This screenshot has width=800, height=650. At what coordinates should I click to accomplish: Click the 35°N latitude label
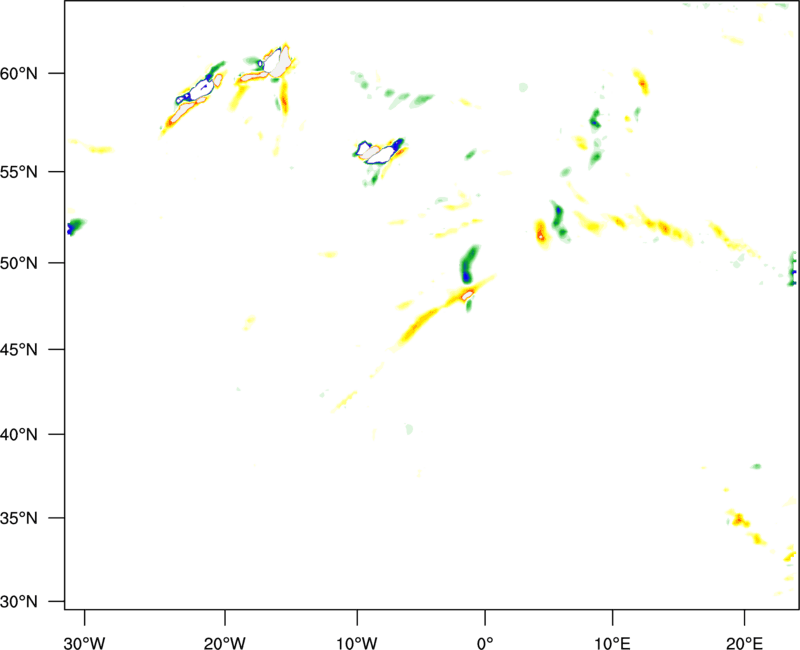(x=19, y=518)
